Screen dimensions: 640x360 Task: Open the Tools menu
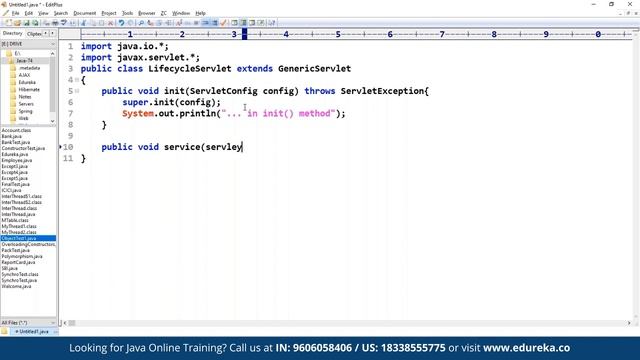click(x=127, y=13)
